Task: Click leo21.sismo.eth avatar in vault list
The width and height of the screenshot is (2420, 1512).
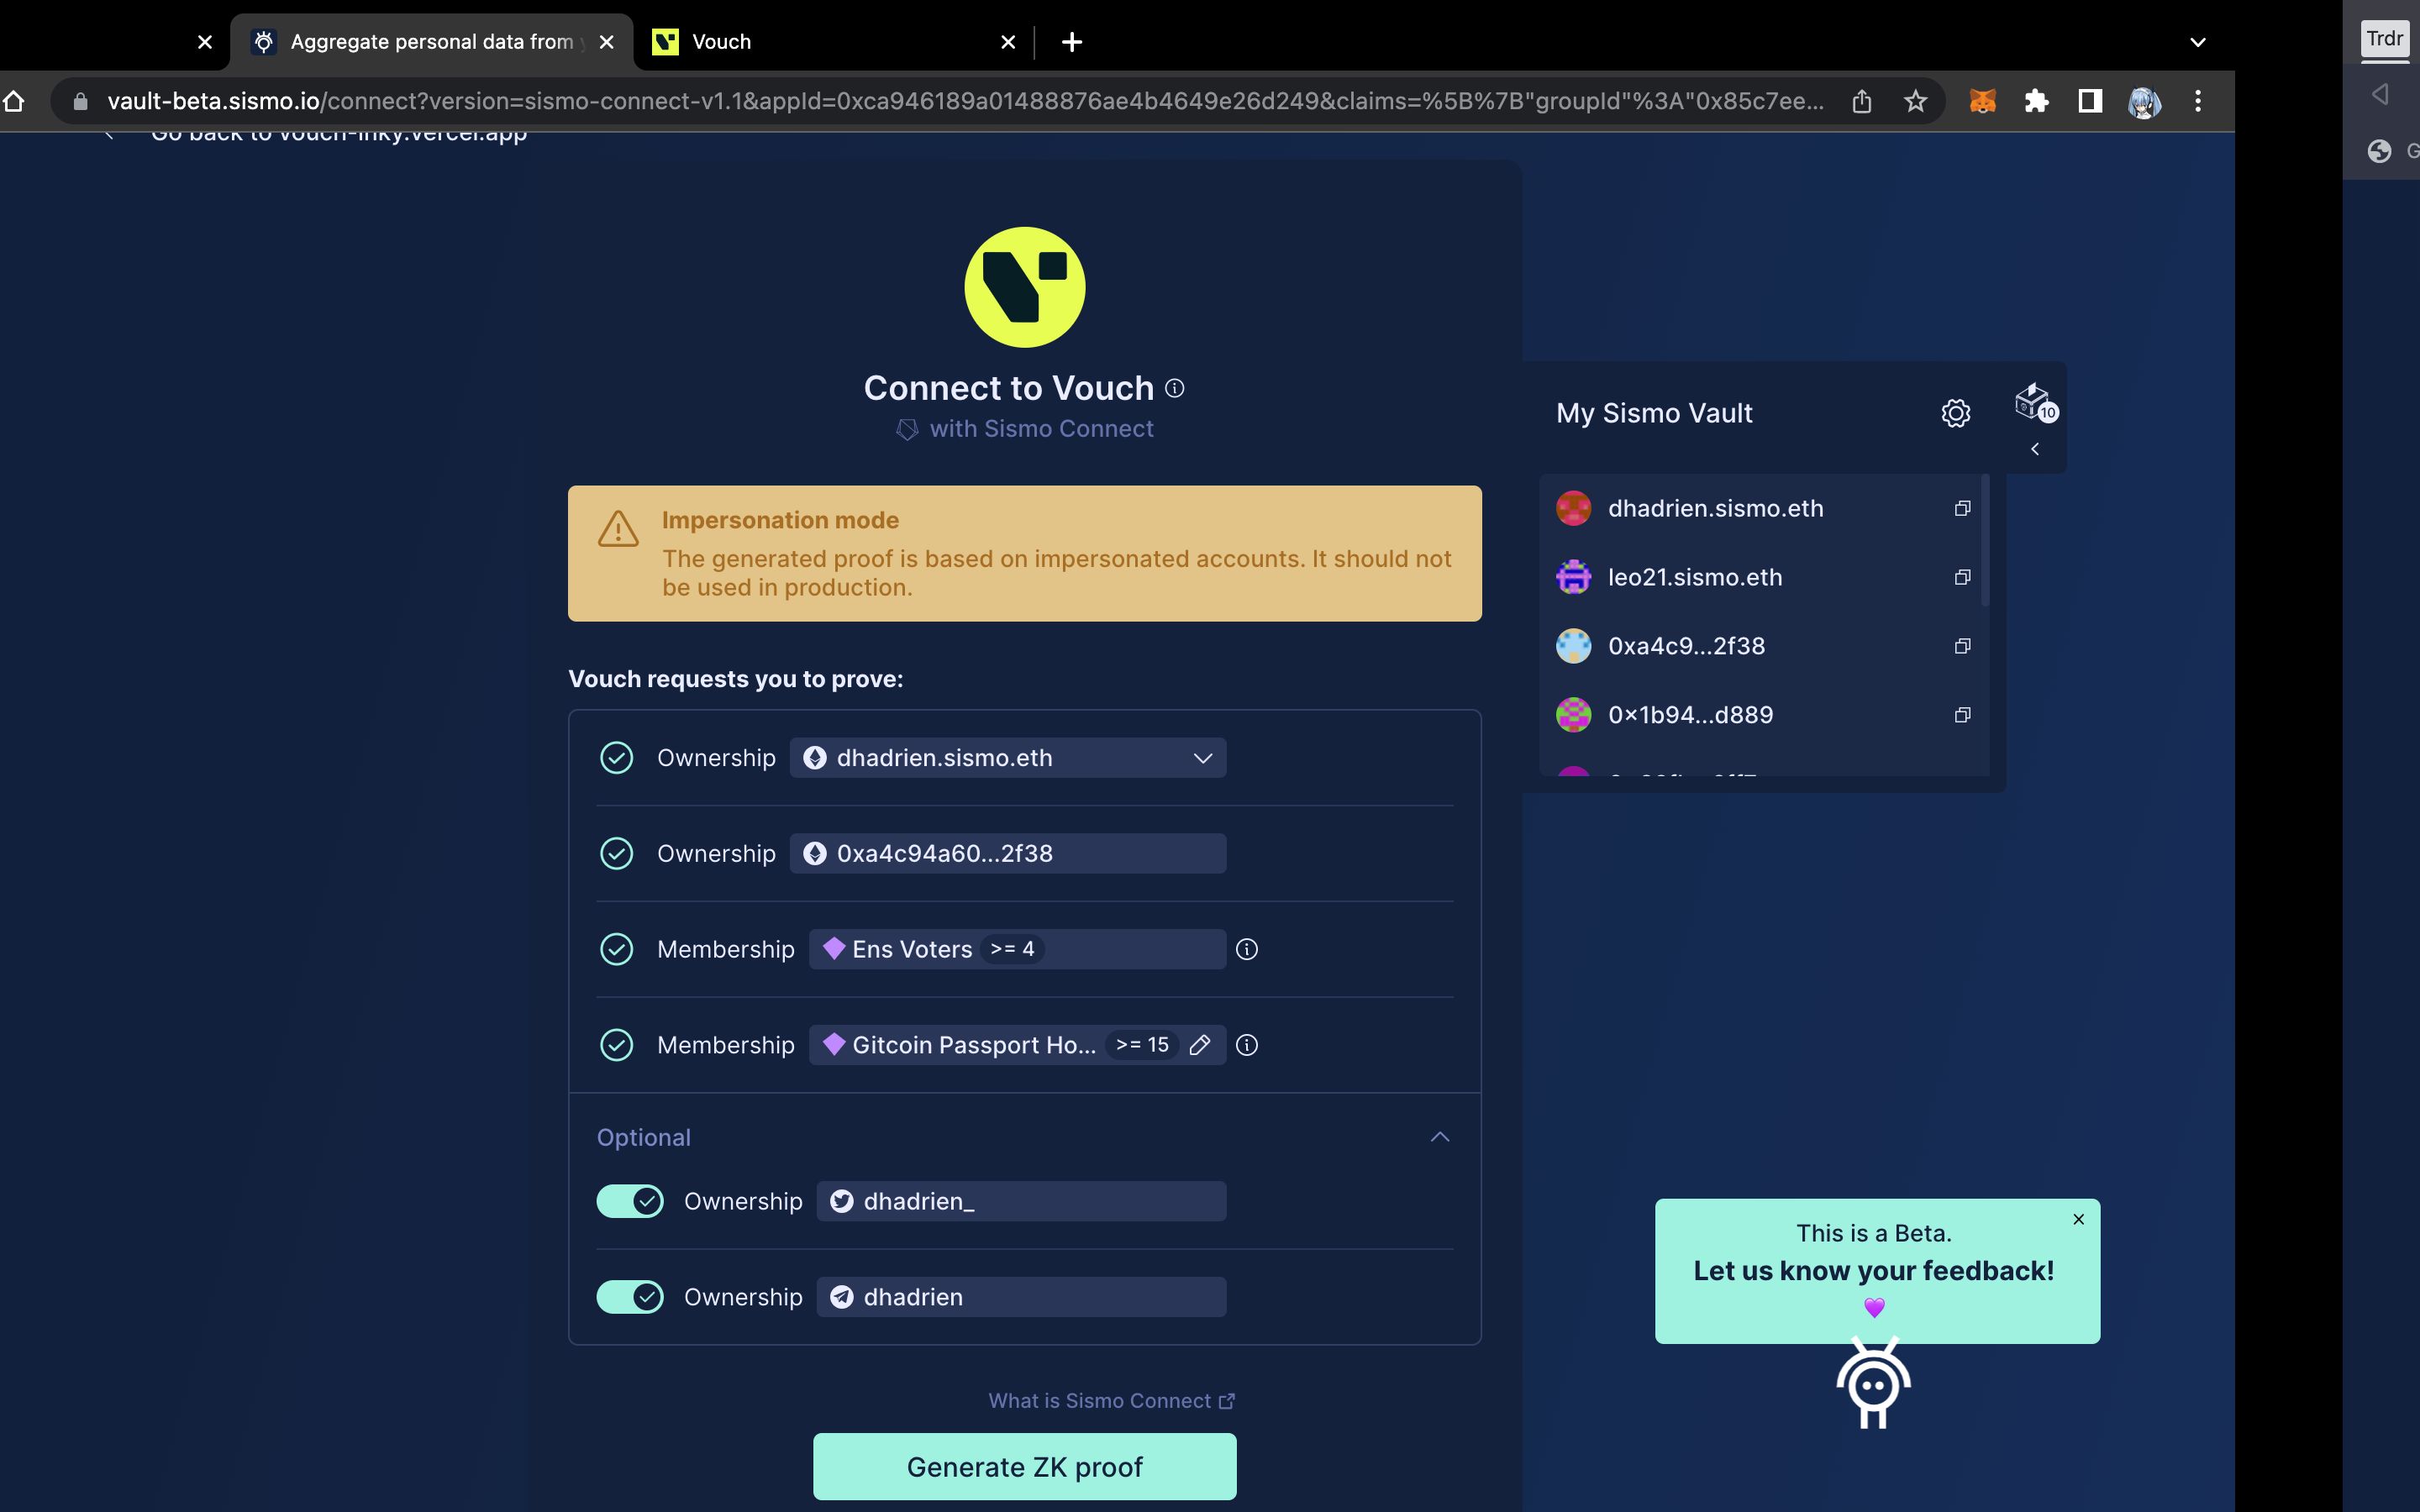Action: point(1573,577)
